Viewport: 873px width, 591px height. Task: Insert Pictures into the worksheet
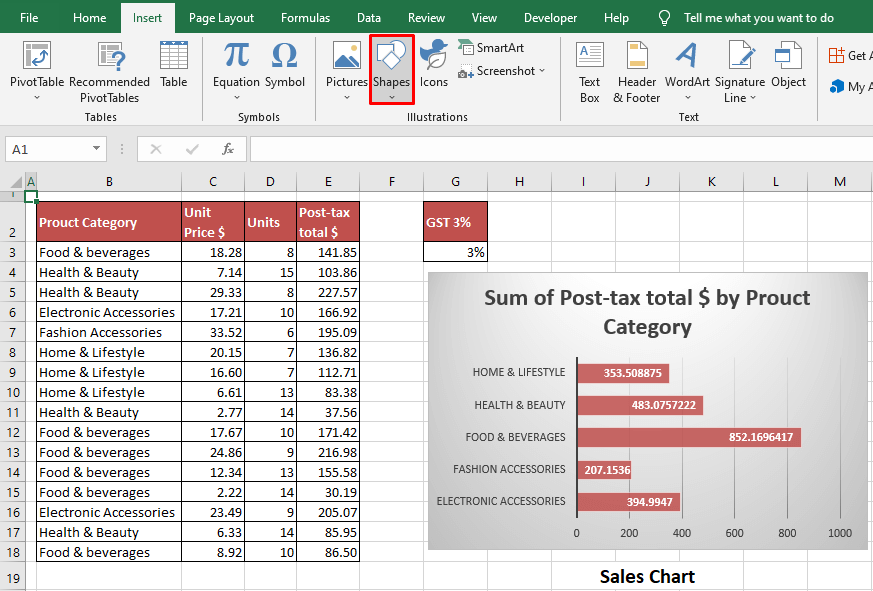346,60
